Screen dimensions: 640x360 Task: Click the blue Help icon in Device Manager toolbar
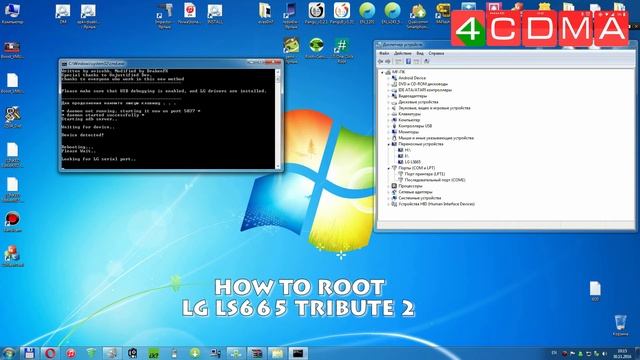(x=408, y=61)
